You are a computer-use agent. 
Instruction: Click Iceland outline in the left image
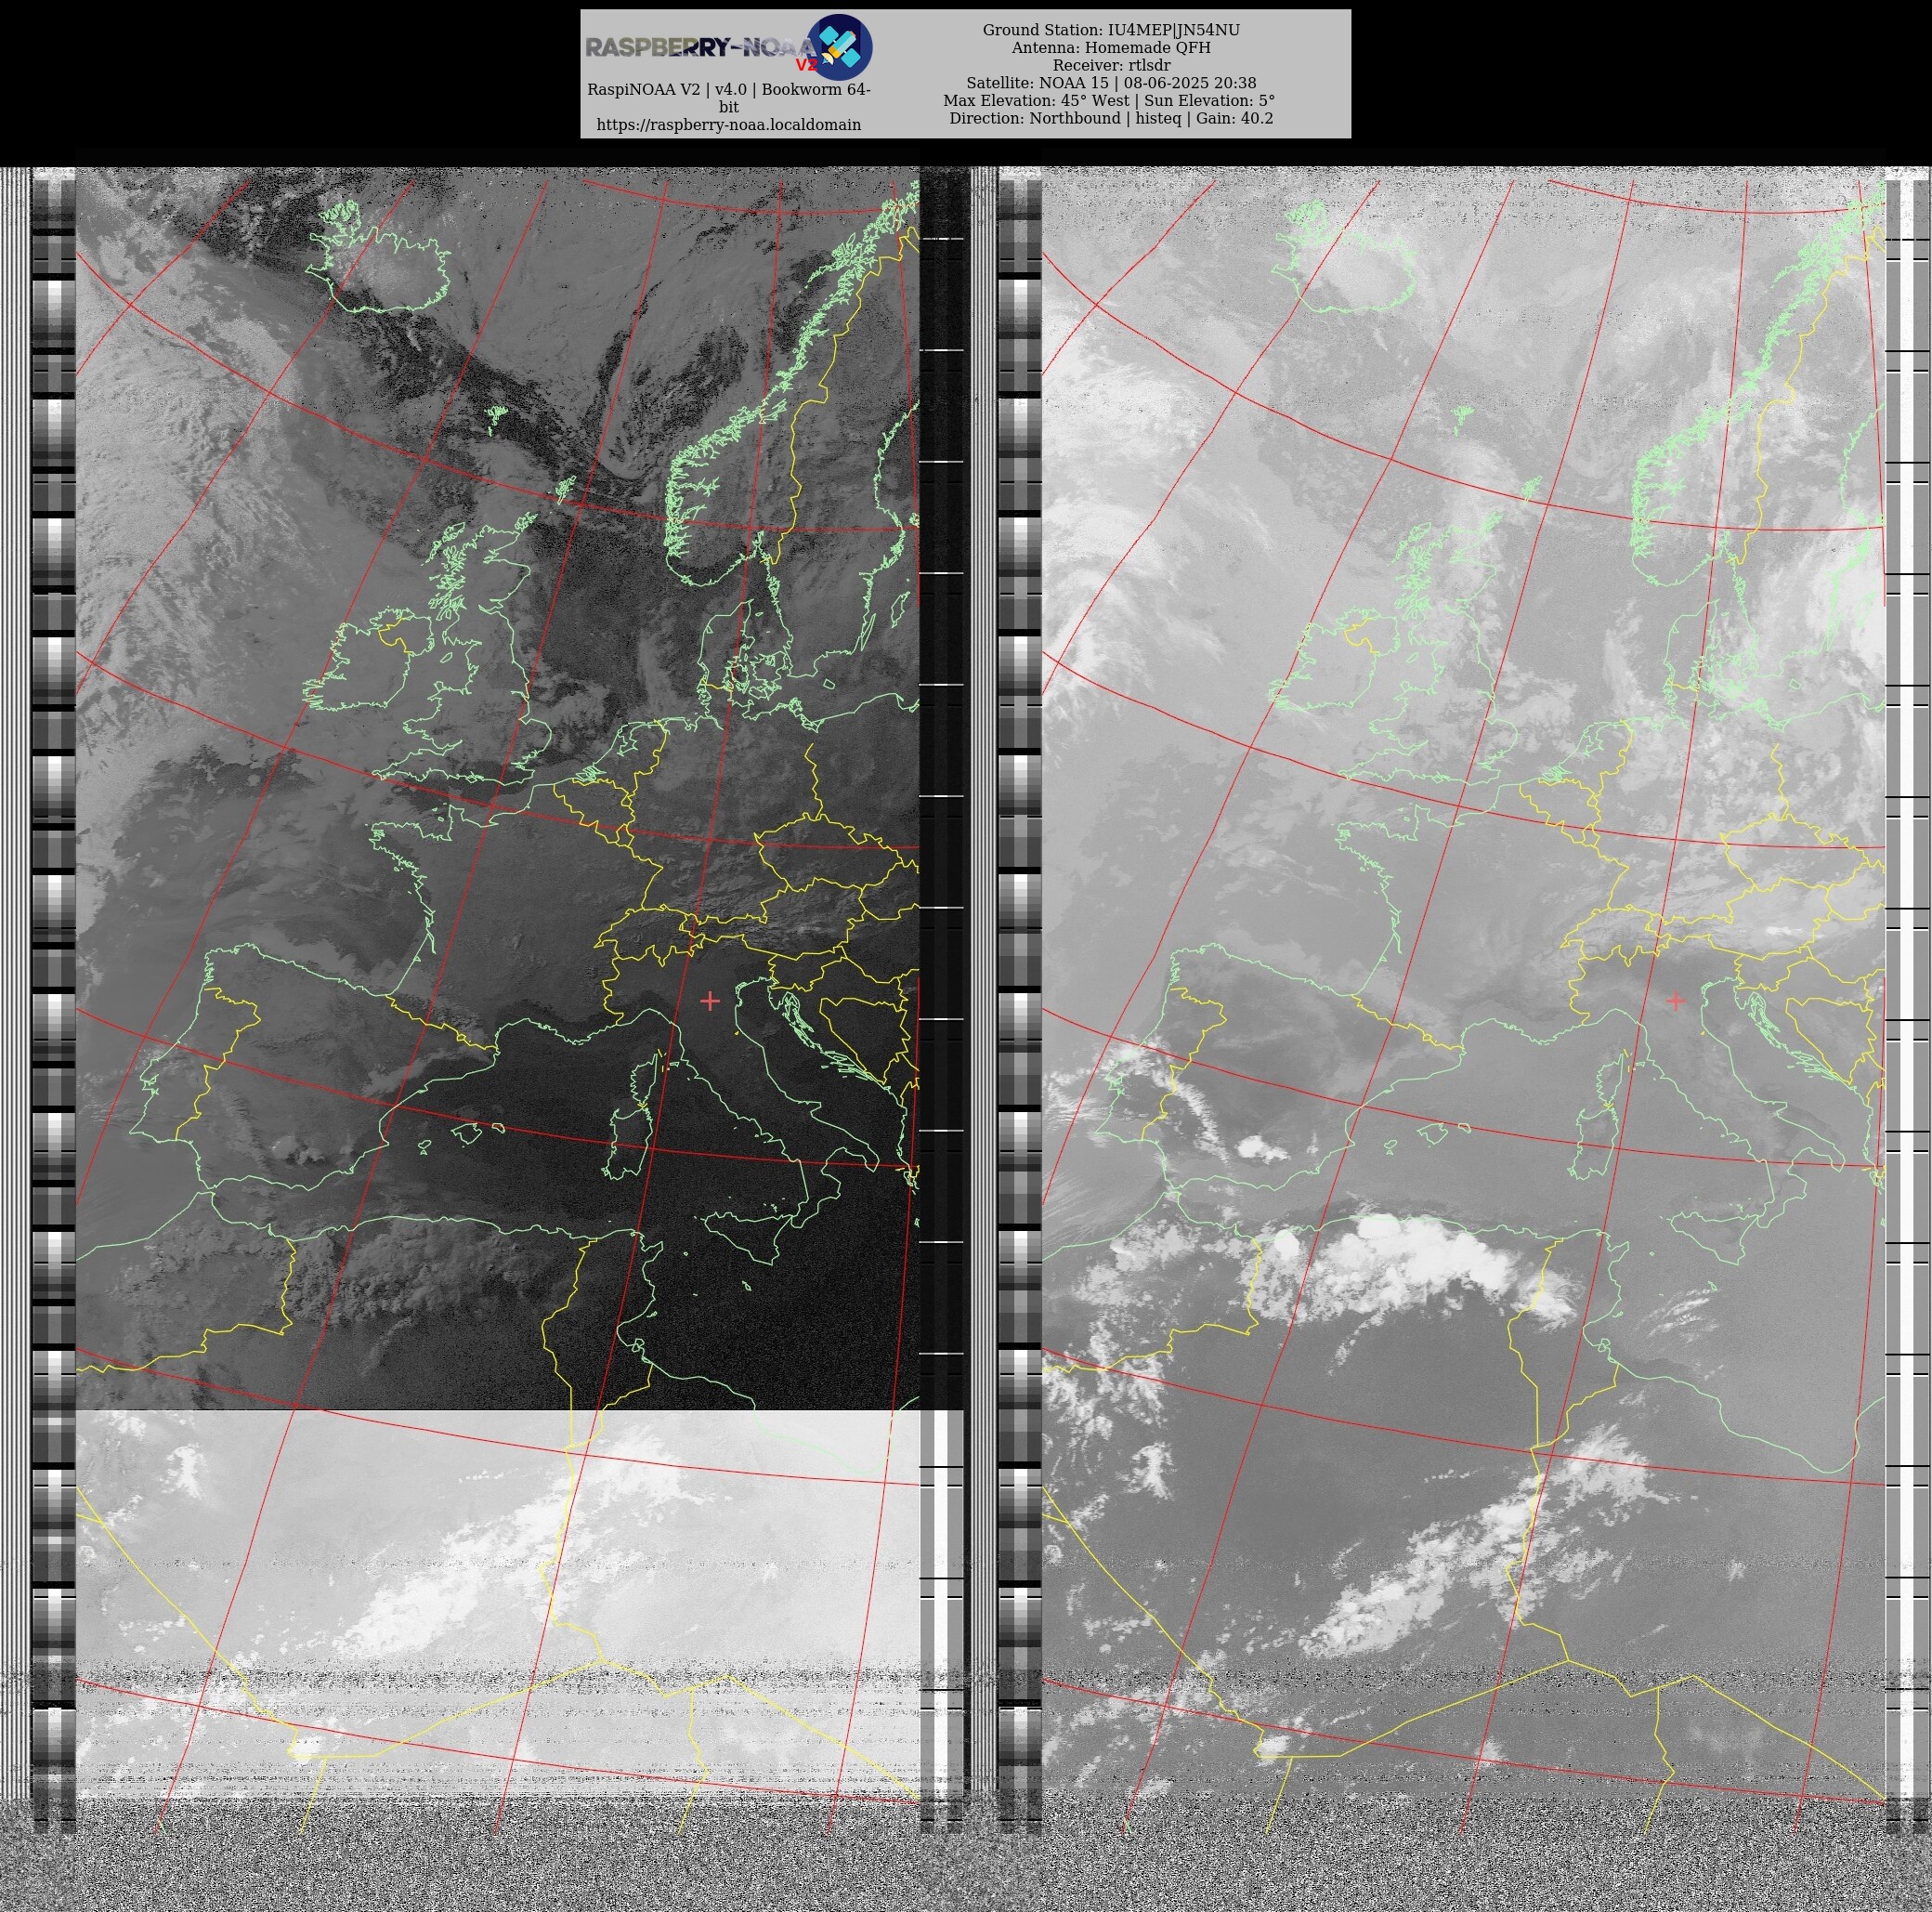point(378,259)
